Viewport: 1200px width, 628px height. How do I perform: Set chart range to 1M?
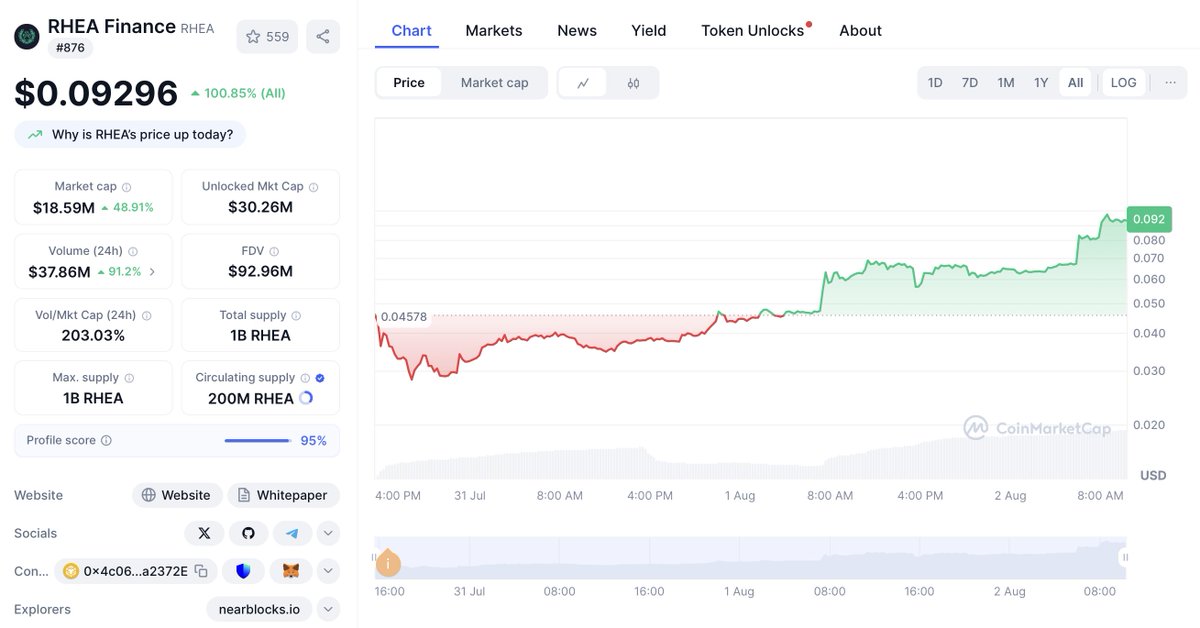(x=1006, y=83)
